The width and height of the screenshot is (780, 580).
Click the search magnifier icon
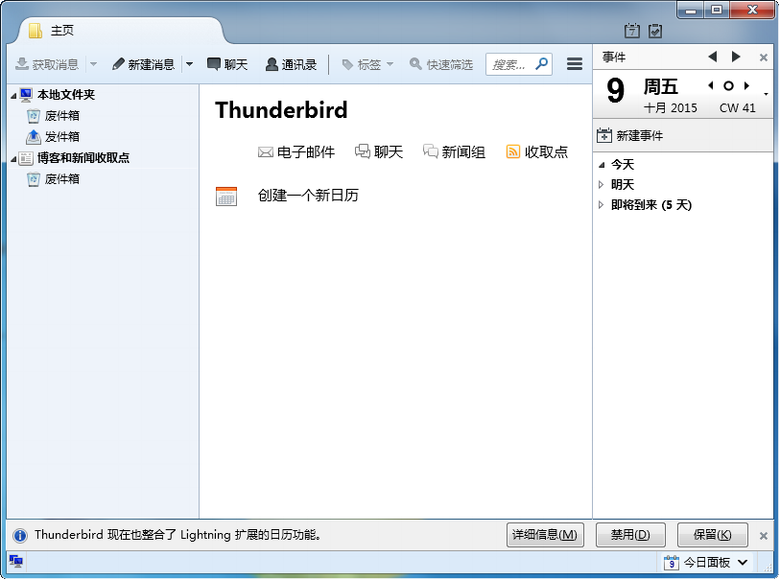point(542,64)
